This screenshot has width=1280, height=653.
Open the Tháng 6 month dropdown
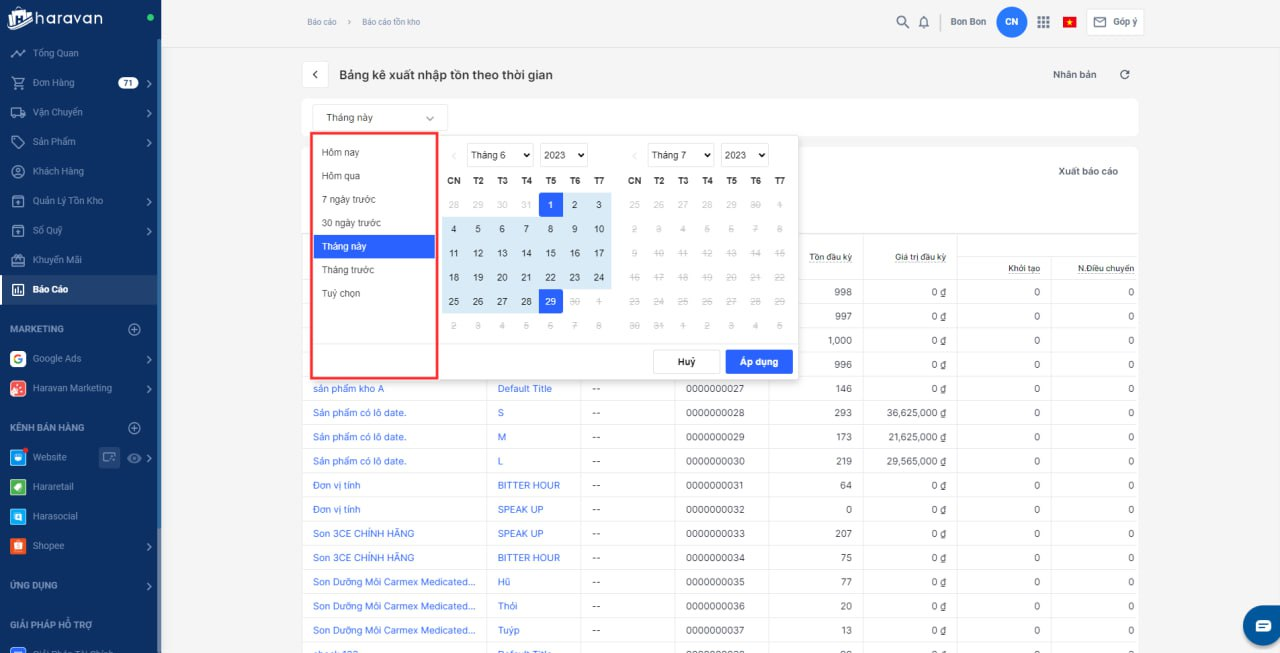(x=500, y=155)
